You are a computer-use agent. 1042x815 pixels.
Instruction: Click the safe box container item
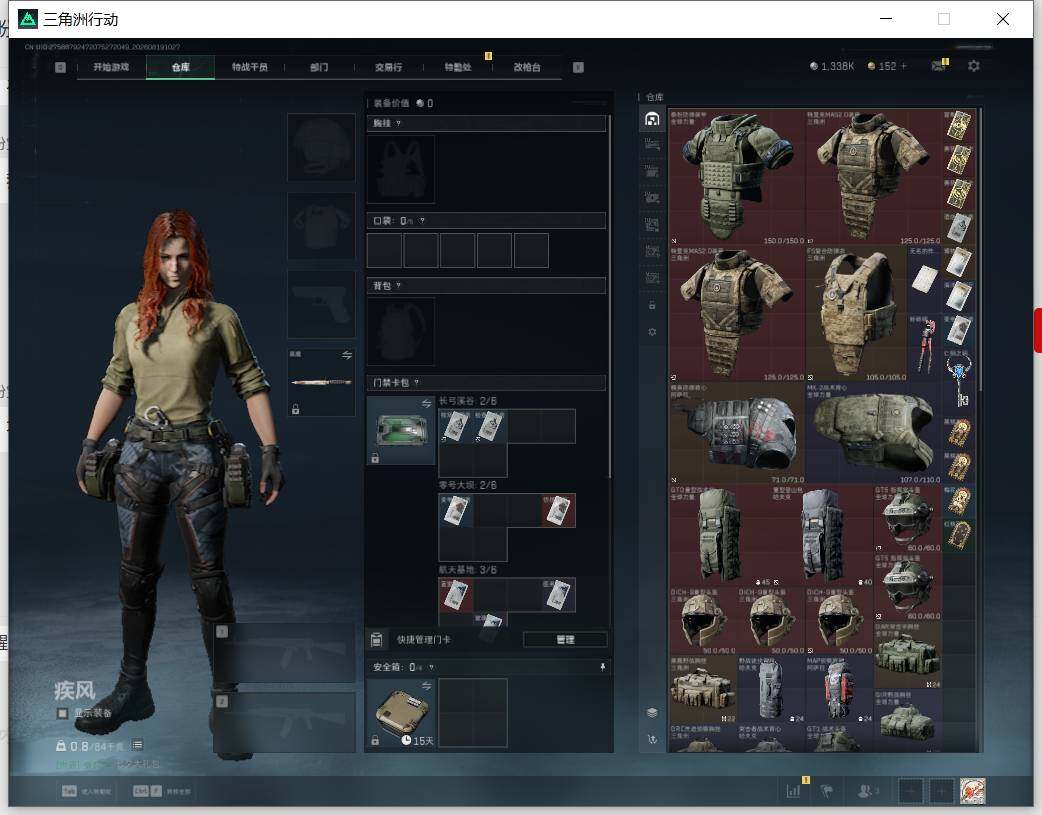tap(400, 713)
